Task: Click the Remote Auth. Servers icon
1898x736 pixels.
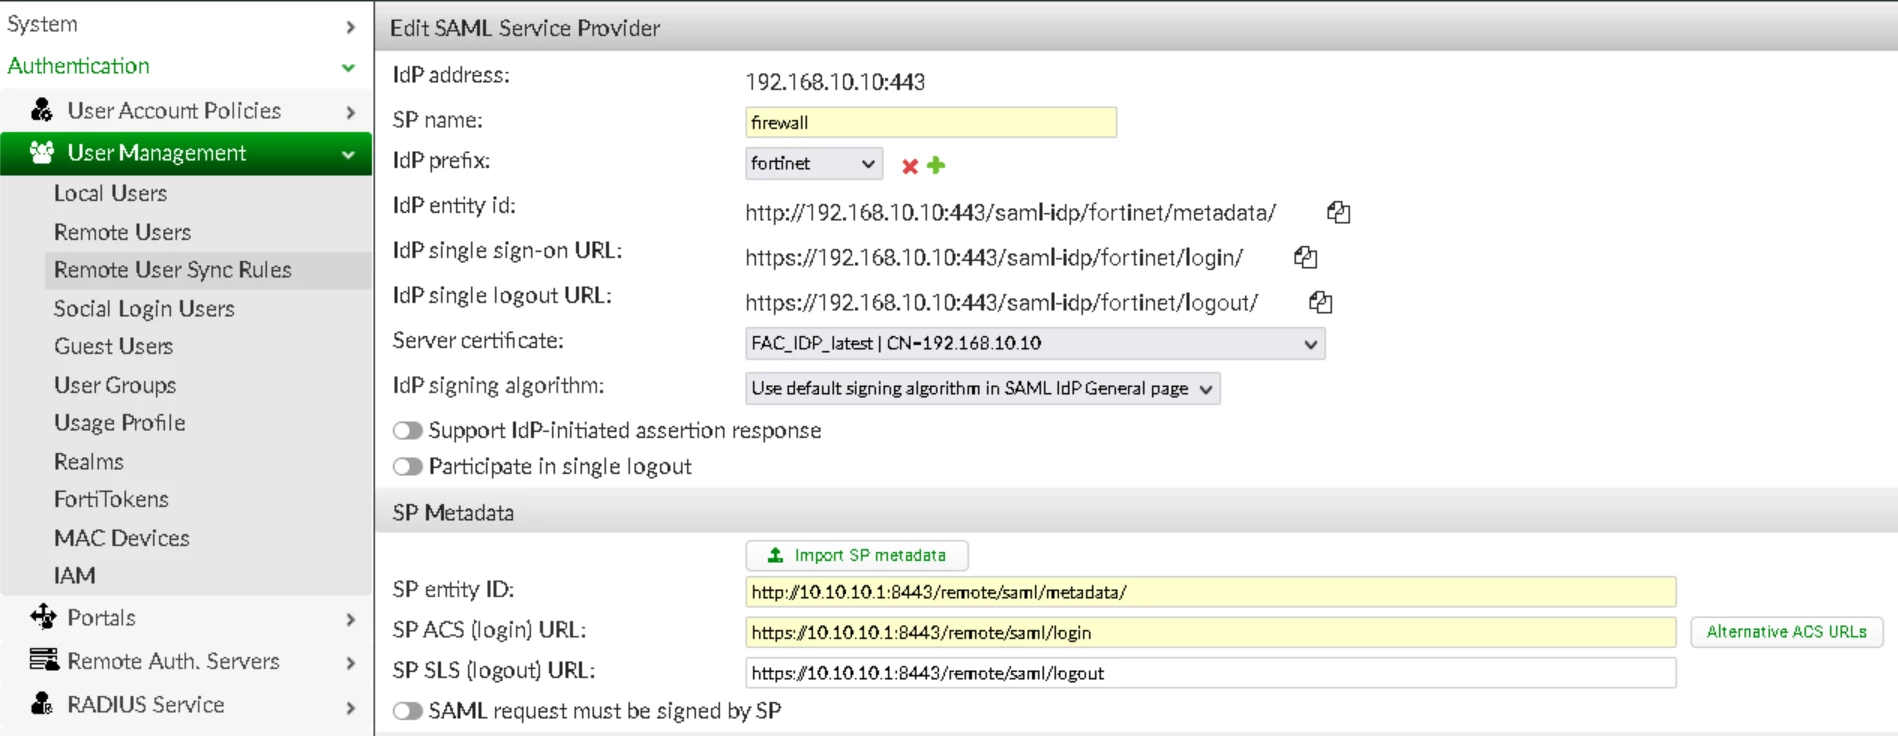Action: [x=43, y=660]
